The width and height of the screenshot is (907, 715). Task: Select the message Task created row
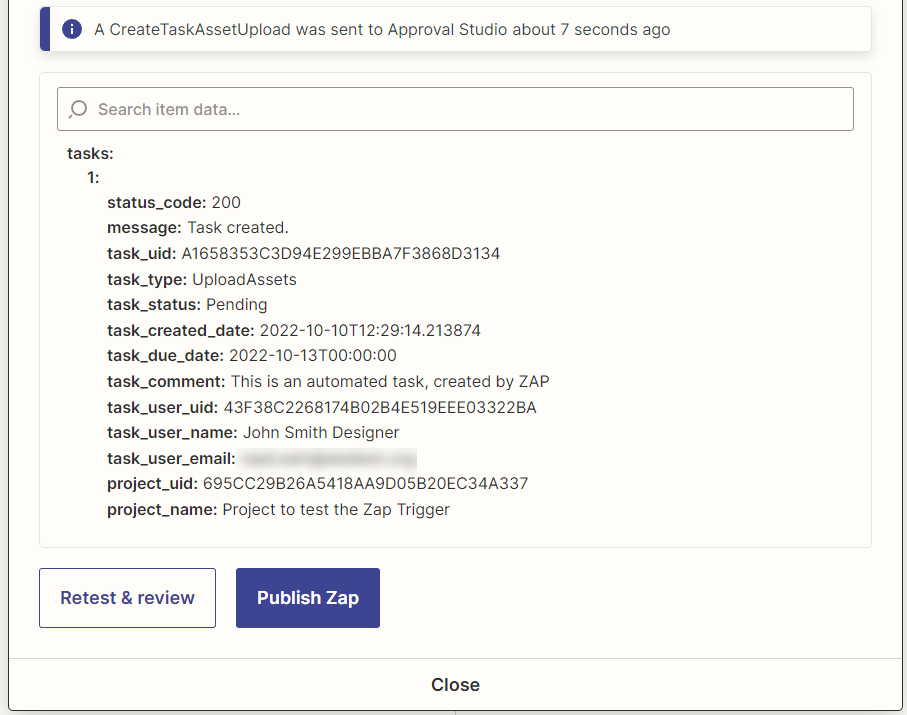[198, 227]
